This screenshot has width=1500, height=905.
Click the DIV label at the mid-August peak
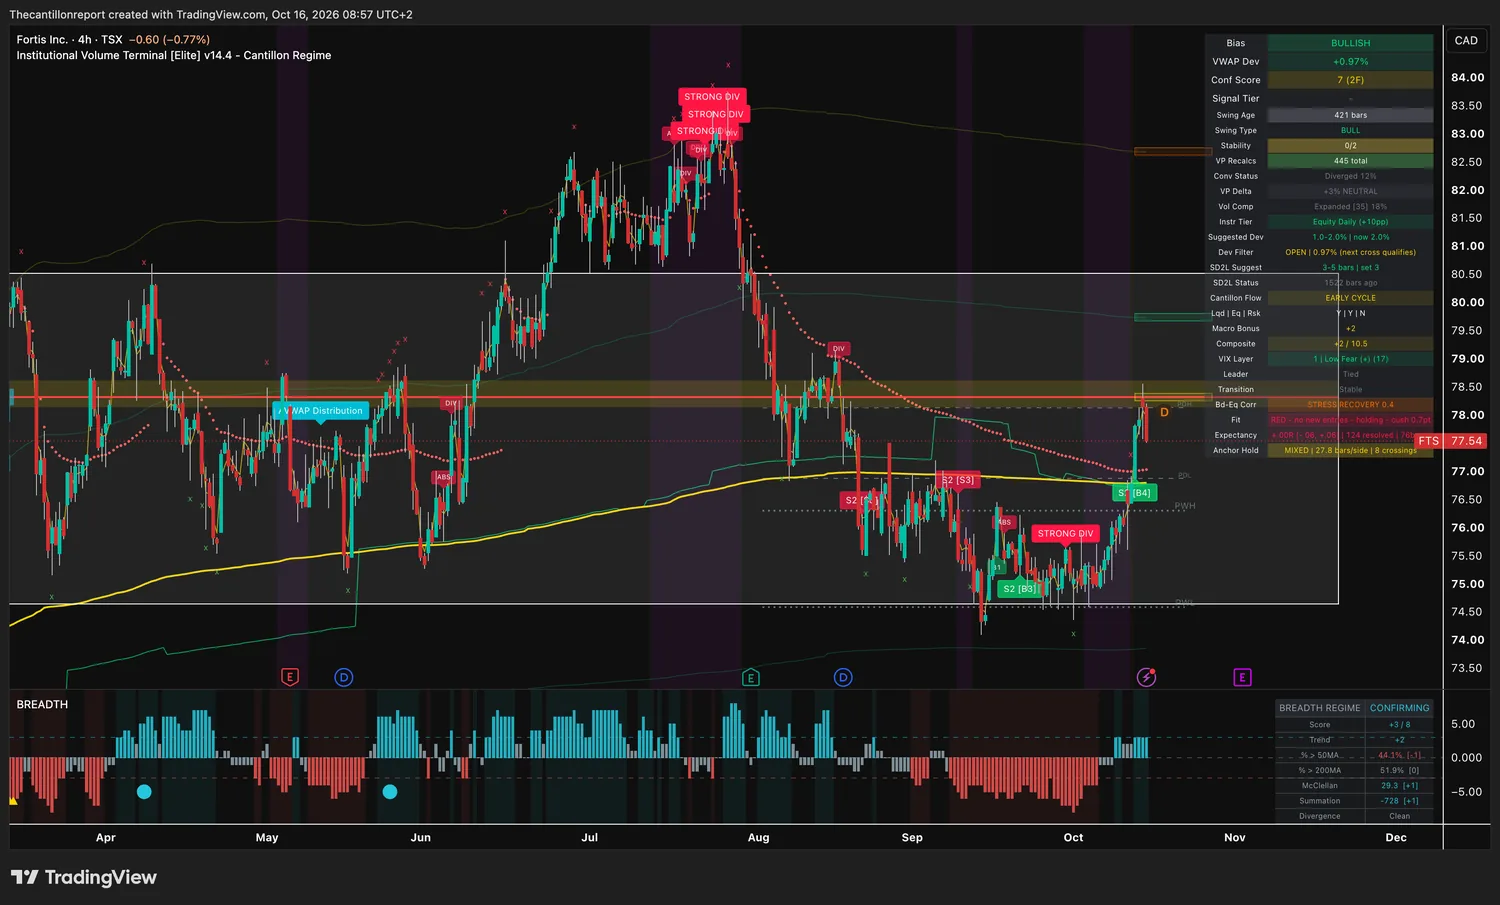[838, 349]
